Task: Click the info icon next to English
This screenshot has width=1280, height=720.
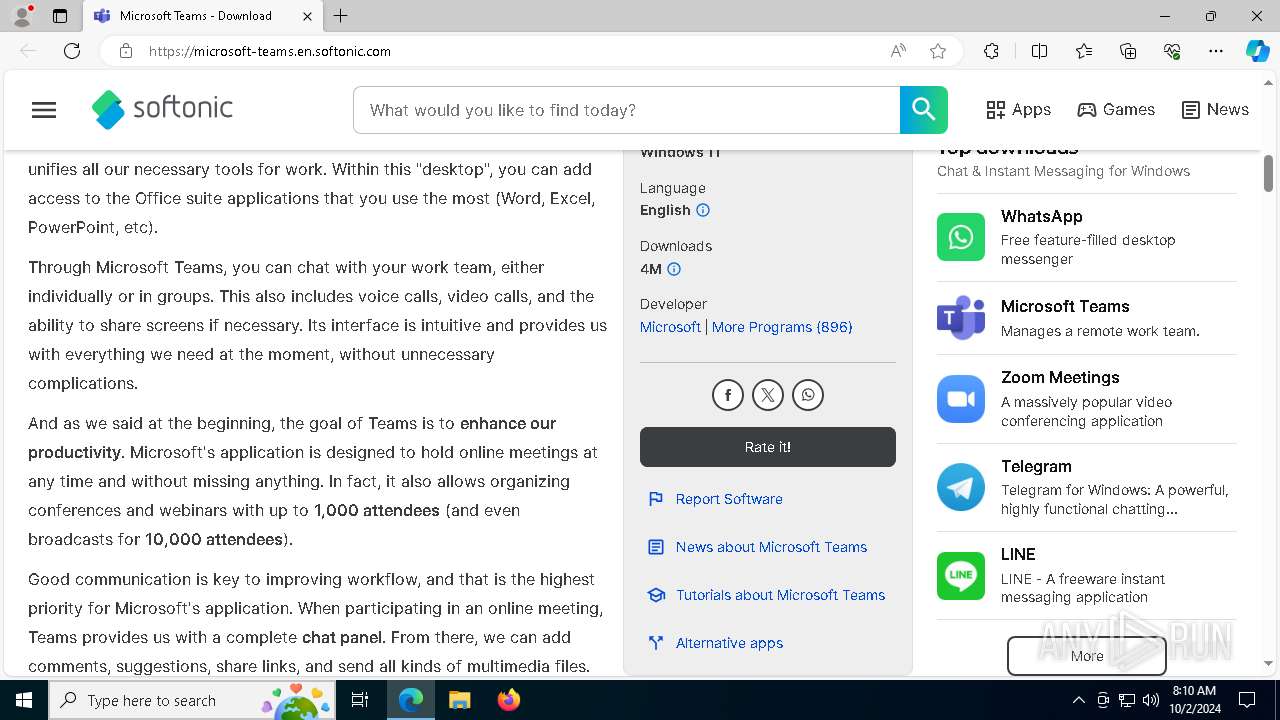Action: coord(703,210)
